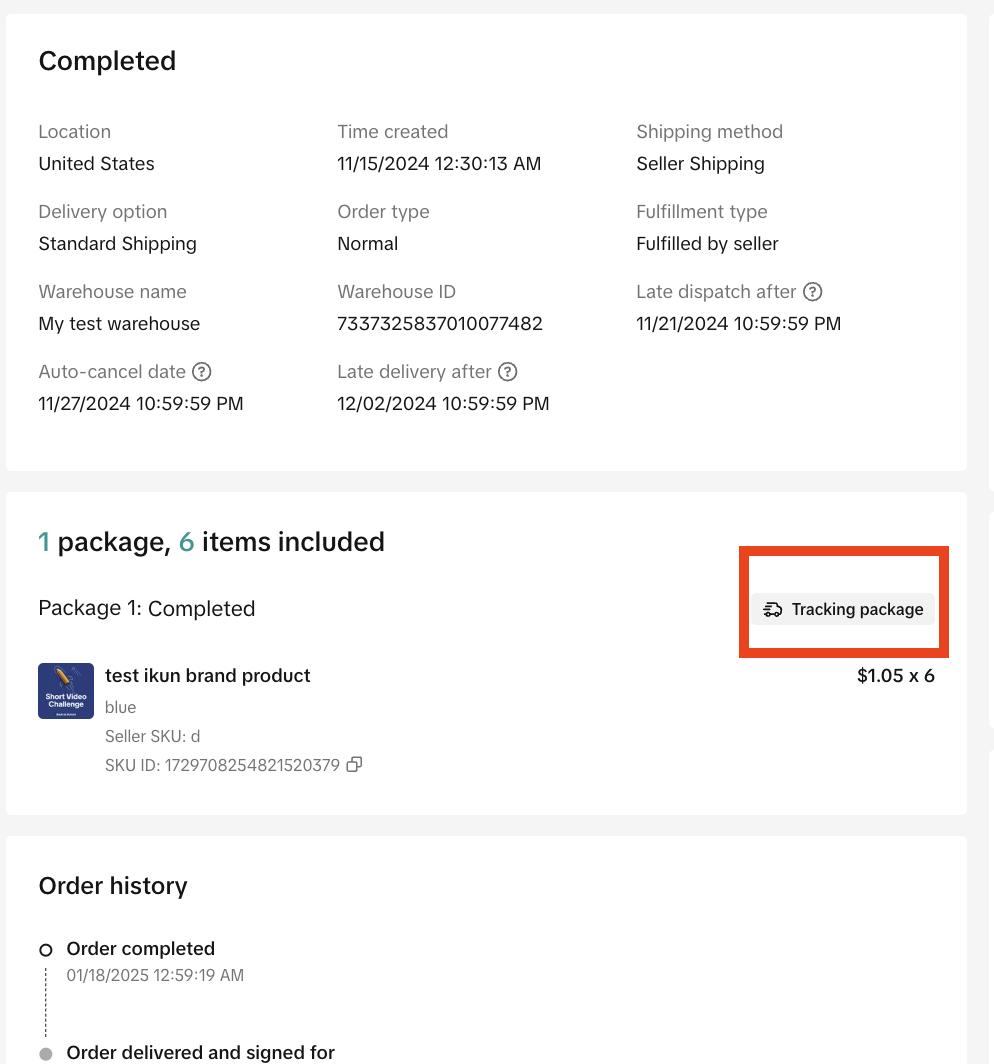The height and width of the screenshot is (1064, 994).
Task: Click the $1.05 x 6 price
Action: pyautogui.click(x=895, y=676)
